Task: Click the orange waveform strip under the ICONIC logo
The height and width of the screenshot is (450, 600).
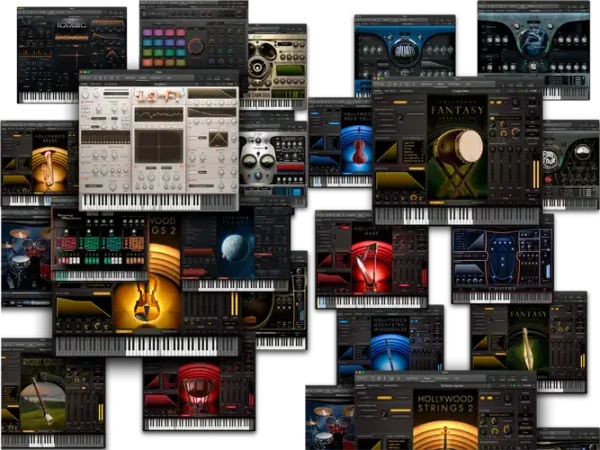Action: (72, 38)
